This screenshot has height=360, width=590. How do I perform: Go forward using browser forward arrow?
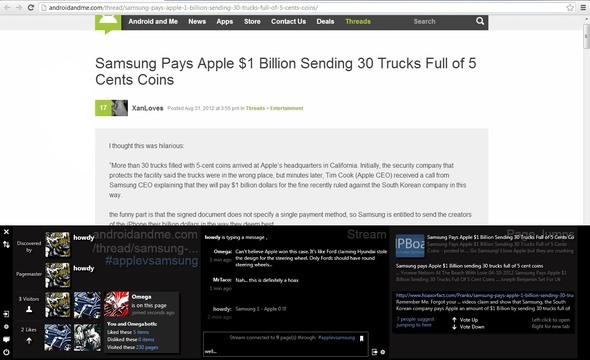(18, 8)
